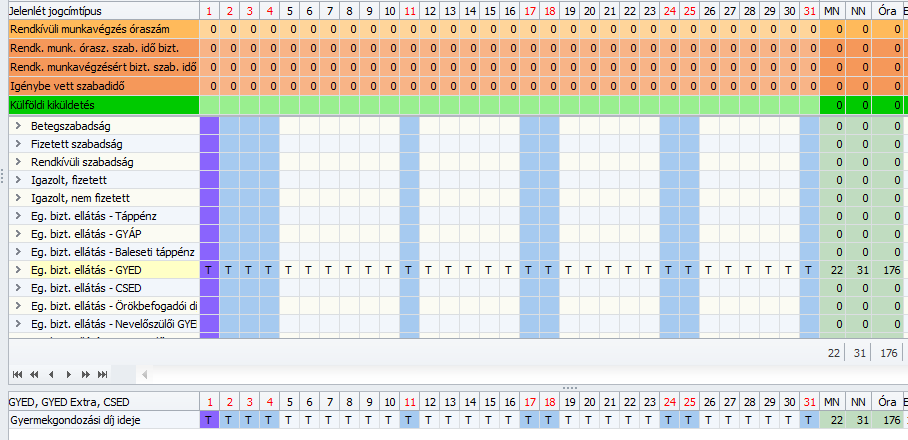
Task: Go to previous record arrow
Action: coord(51,375)
